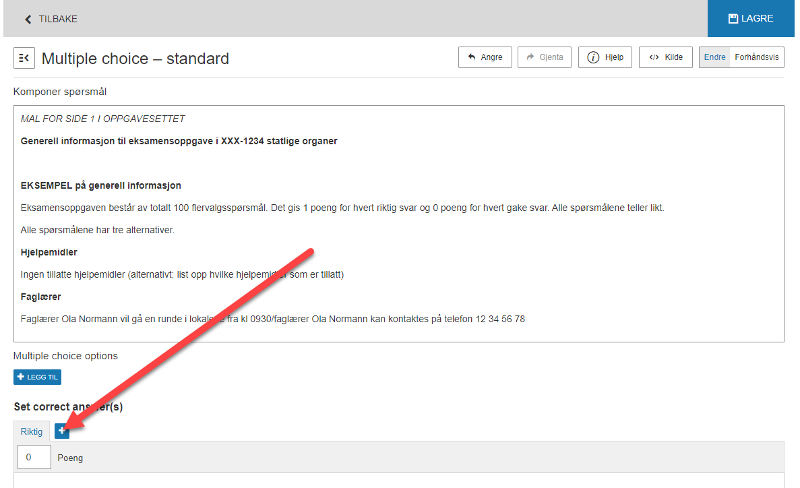Click the 'MAL FOR SIDE 1 I OPPGAVESETTET' line

pos(103,118)
